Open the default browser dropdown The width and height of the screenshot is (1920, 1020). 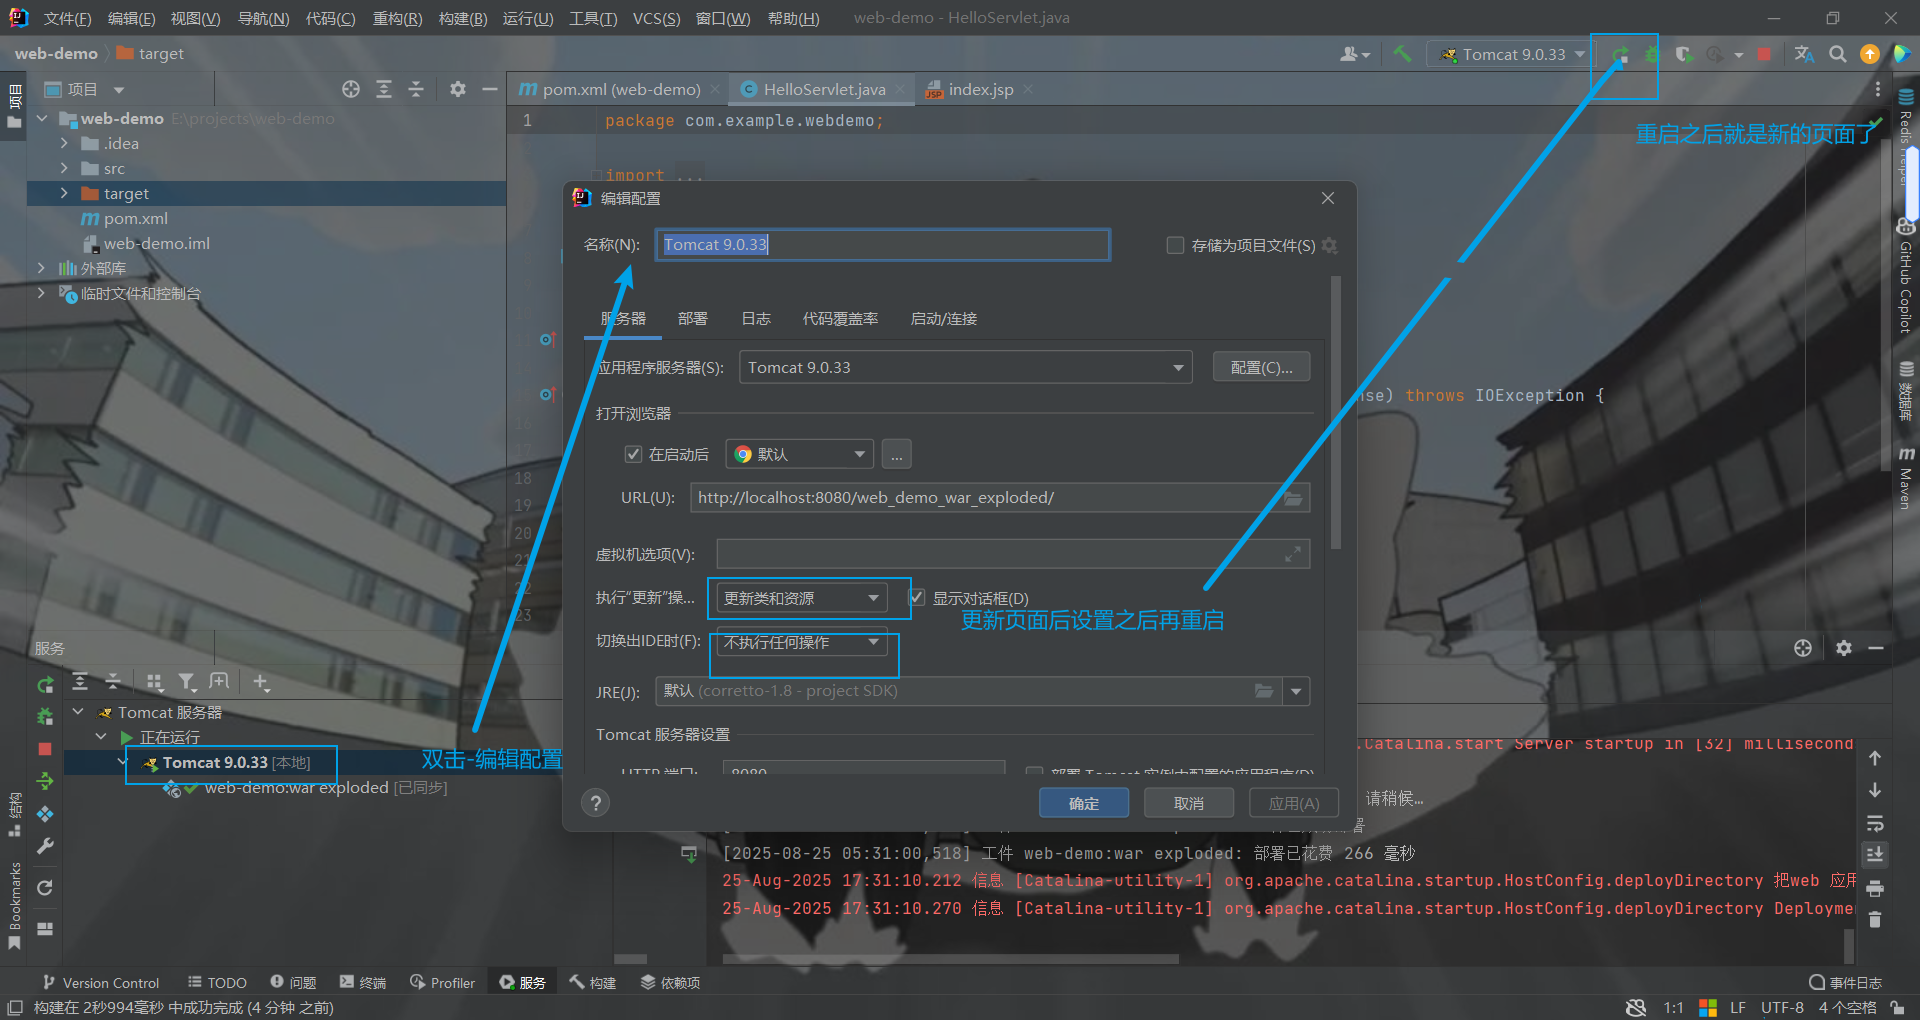pos(799,454)
